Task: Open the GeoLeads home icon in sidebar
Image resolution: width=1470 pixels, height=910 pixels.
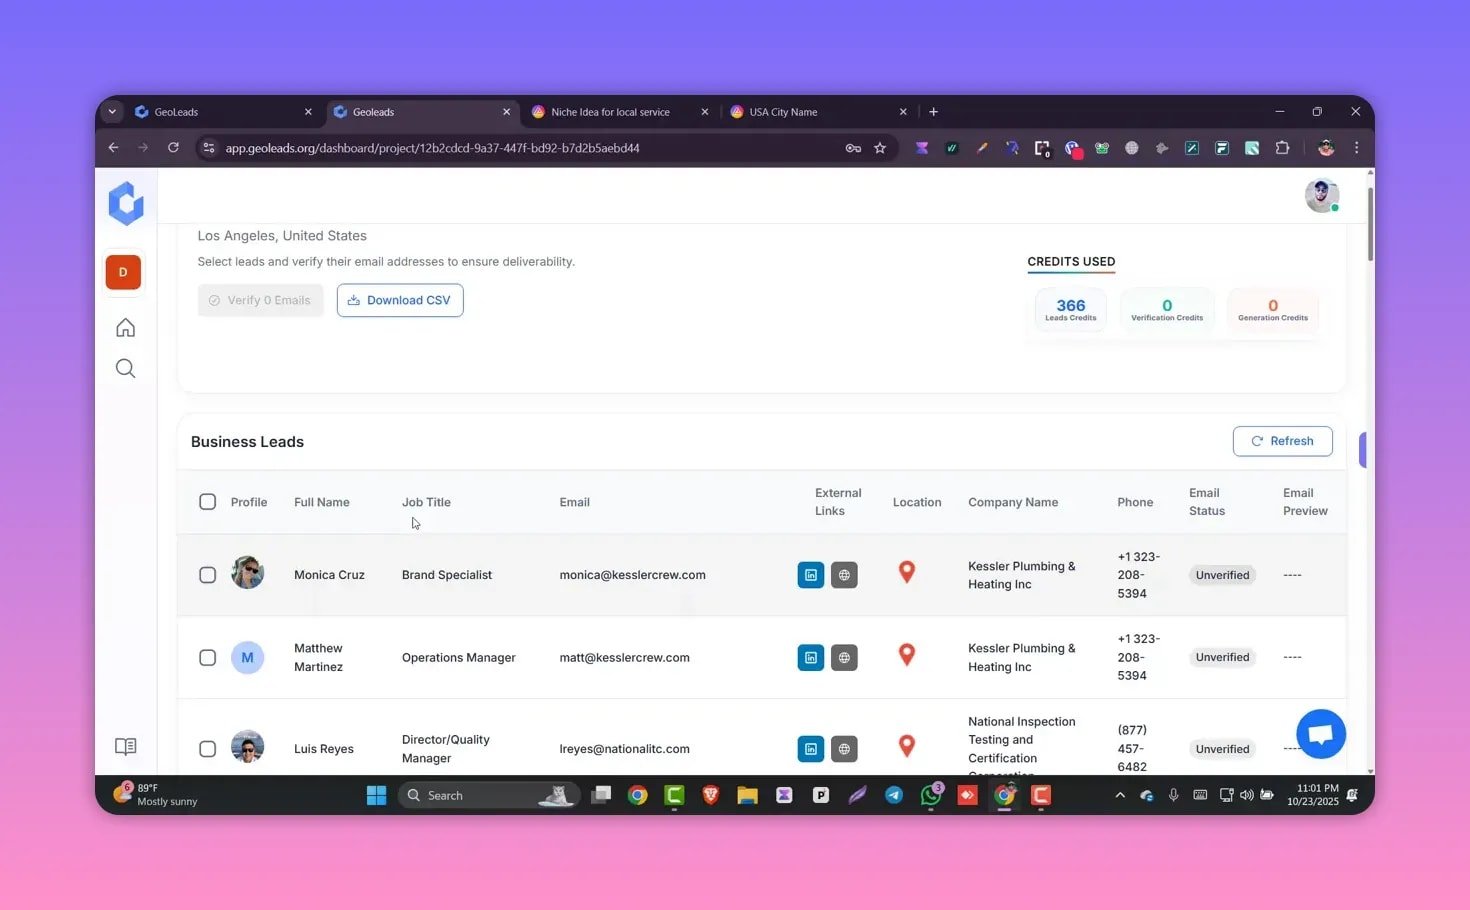Action: pos(125,327)
